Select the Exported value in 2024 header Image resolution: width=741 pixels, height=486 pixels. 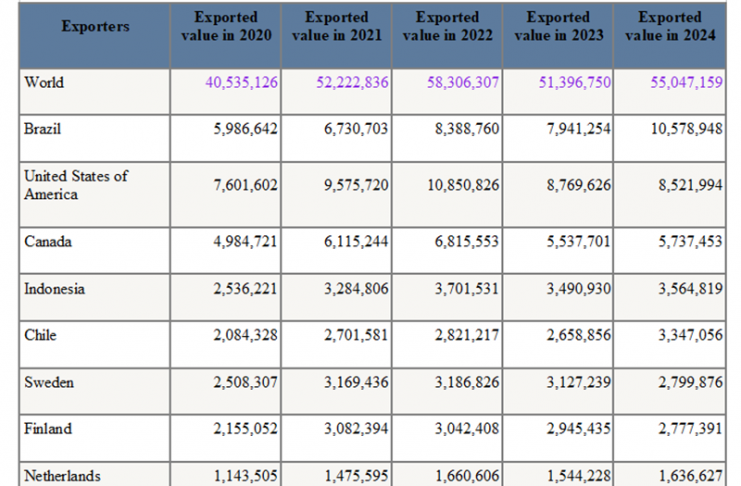(668, 27)
